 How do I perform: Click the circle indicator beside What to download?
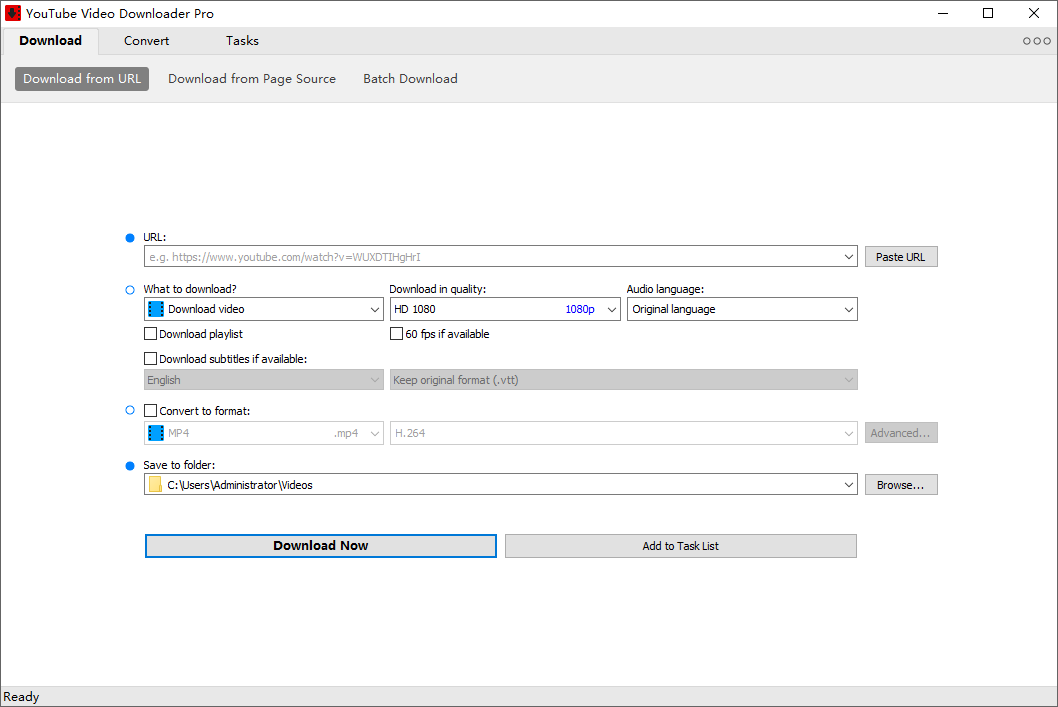pyautogui.click(x=130, y=289)
